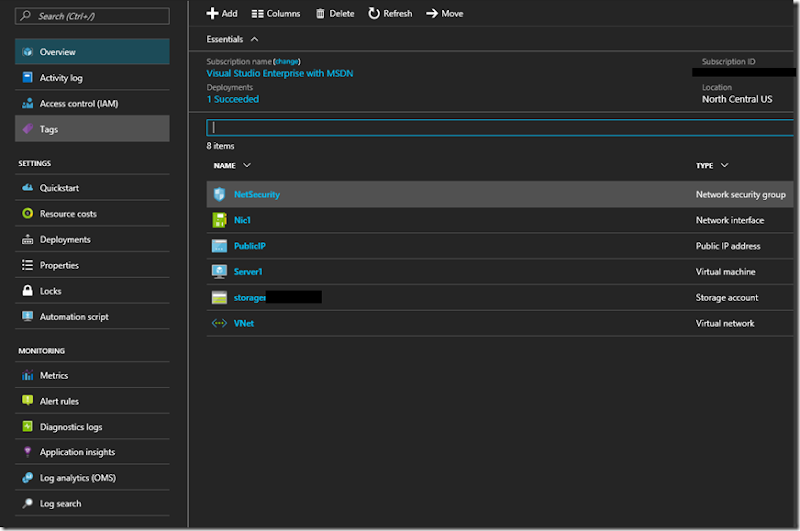Click the Columns grid icon
Viewport: 800px width, 531px height.
pyautogui.click(x=257, y=14)
